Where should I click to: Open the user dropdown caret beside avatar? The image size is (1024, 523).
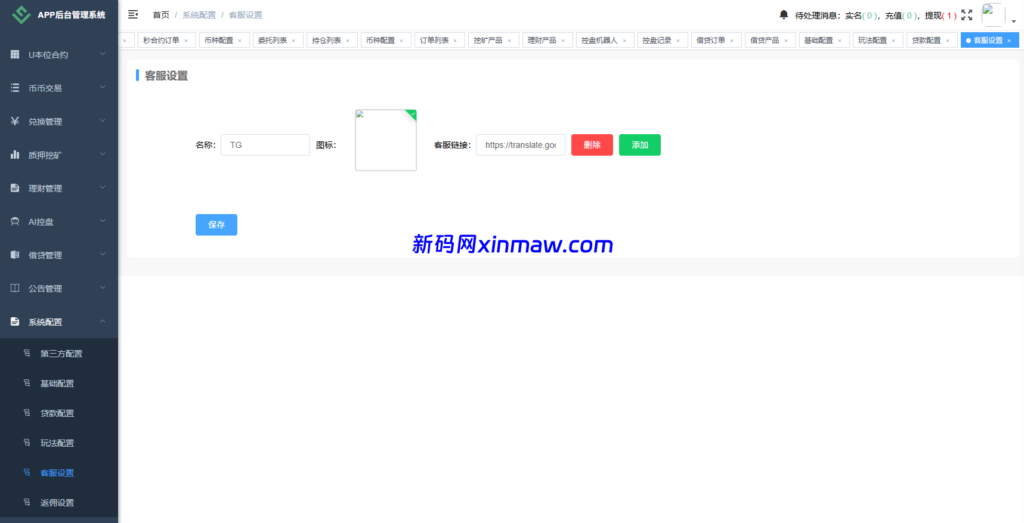click(x=1014, y=21)
